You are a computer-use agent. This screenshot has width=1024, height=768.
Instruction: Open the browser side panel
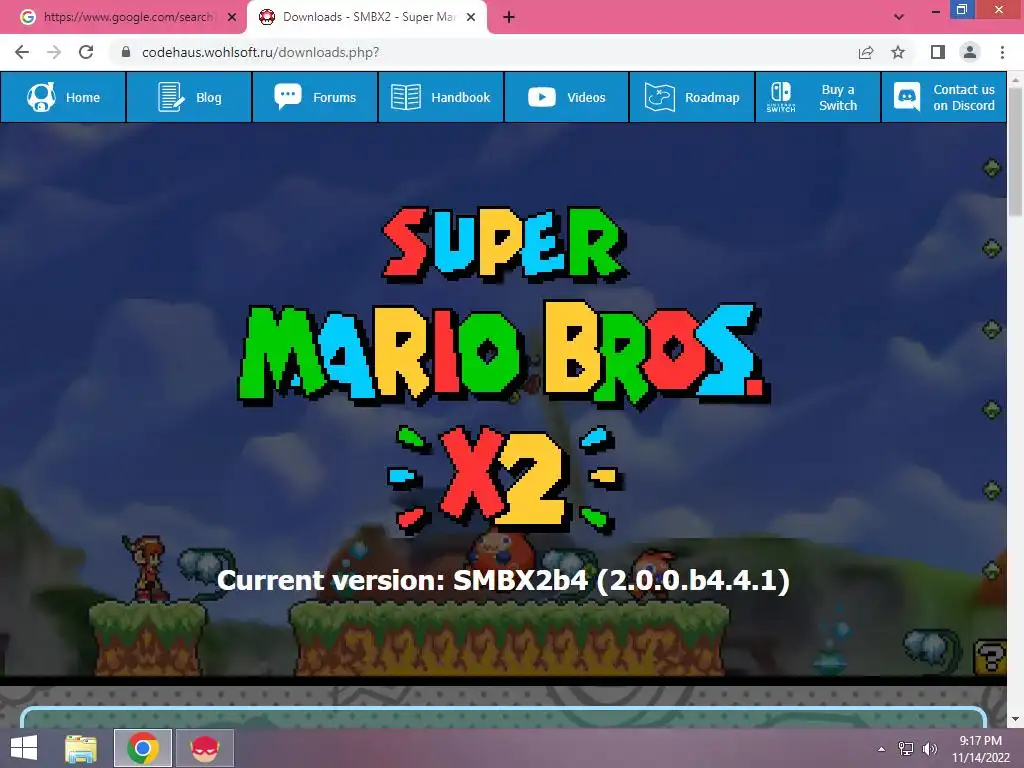point(938,52)
